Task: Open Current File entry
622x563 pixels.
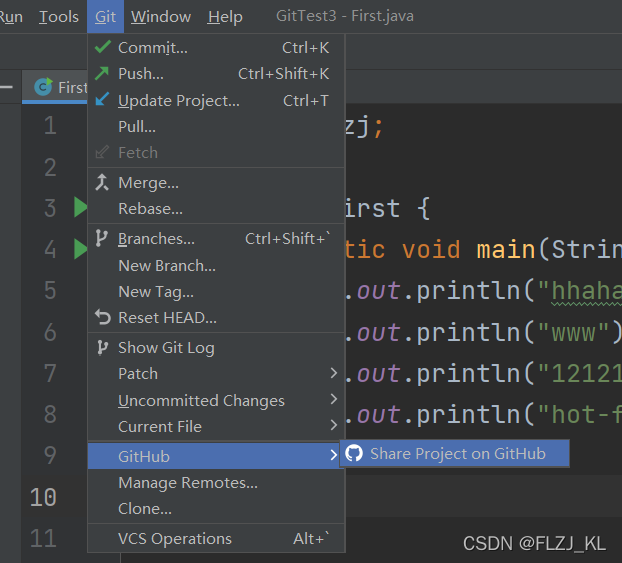Action: tap(216, 427)
